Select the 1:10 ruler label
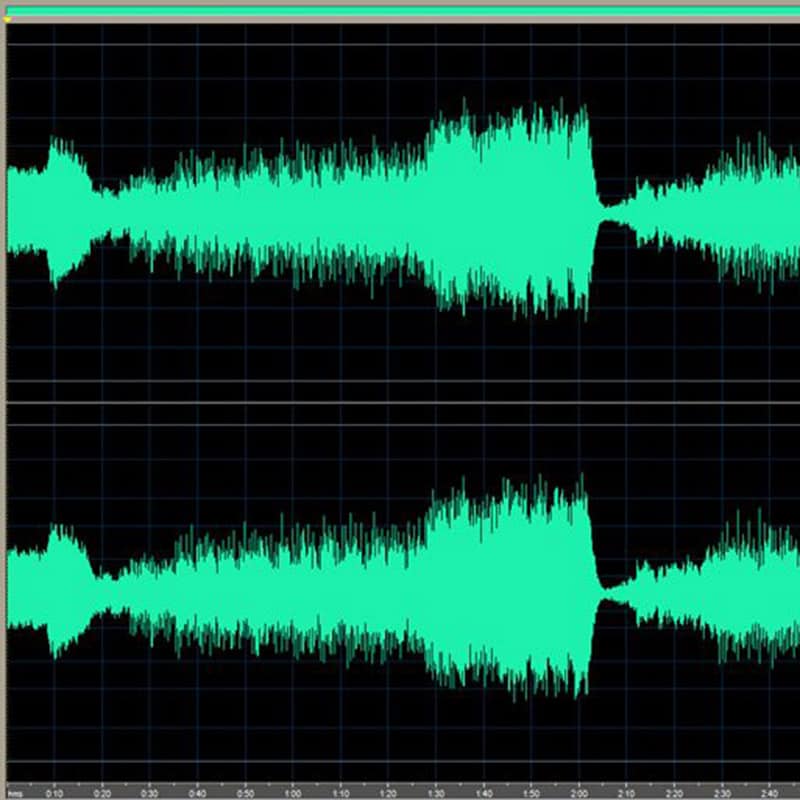 point(341,794)
